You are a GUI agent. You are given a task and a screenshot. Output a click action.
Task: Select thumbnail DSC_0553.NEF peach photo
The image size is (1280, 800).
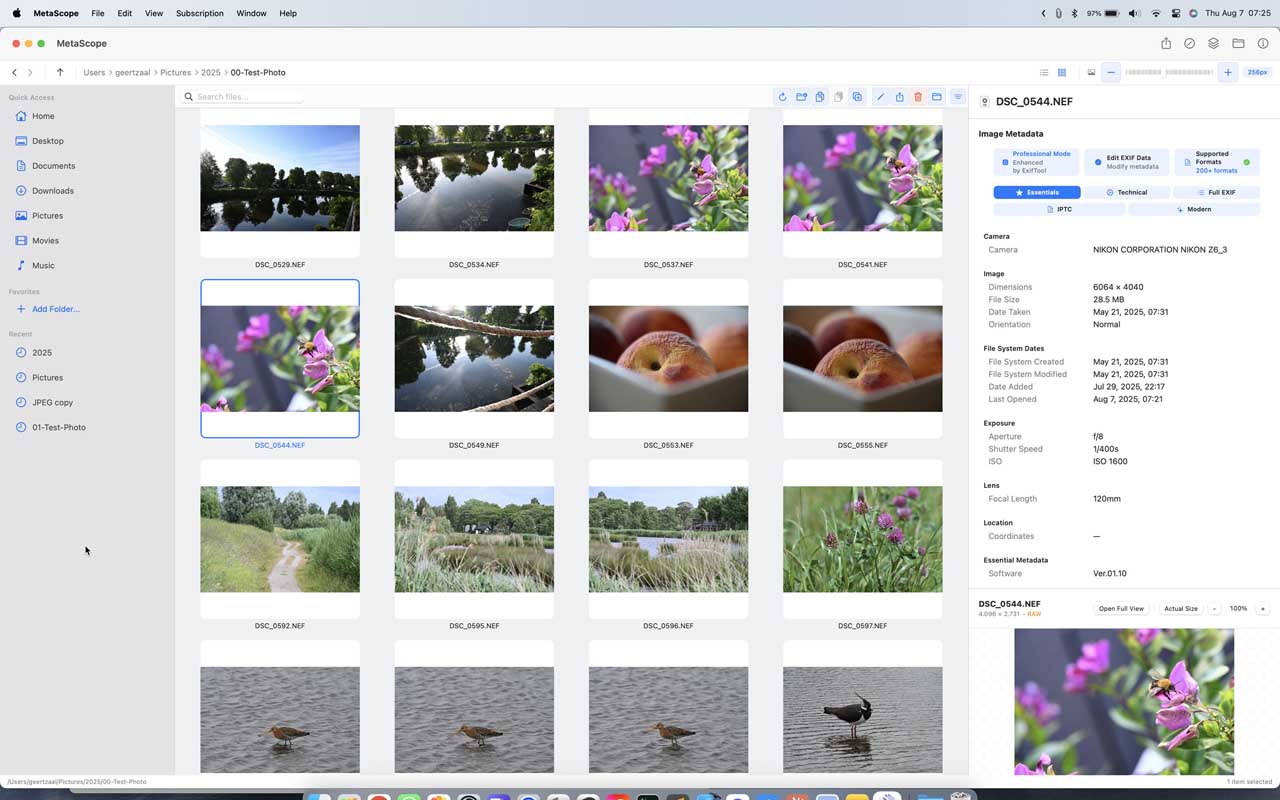tap(668, 358)
